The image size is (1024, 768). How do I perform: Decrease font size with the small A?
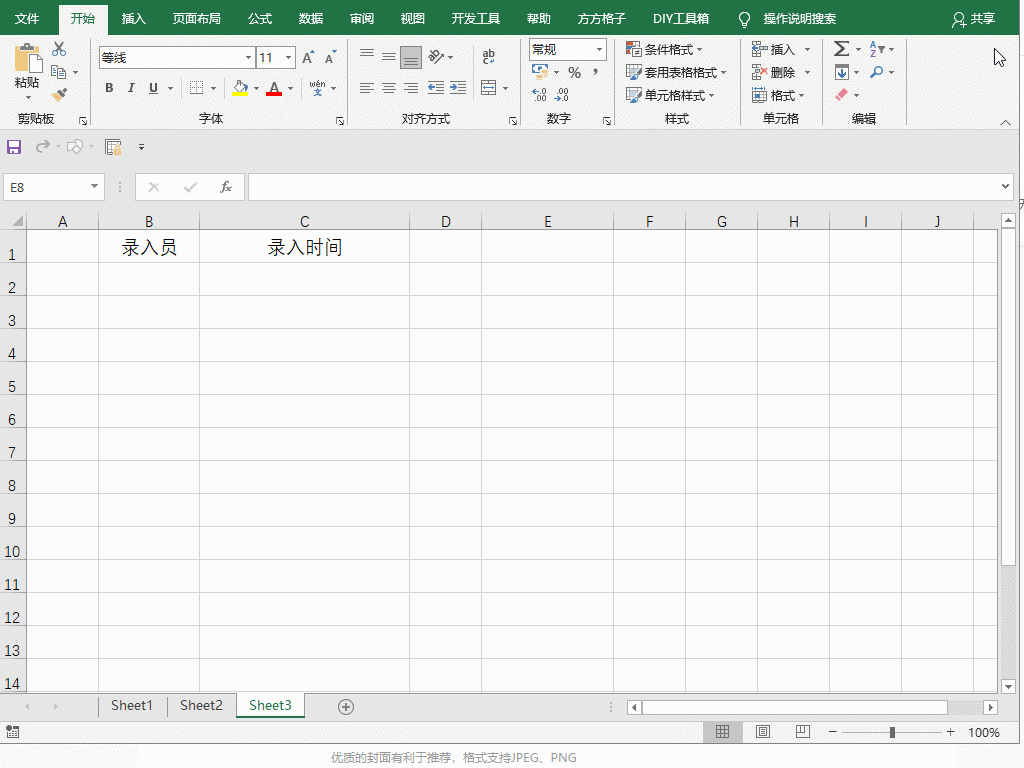coord(330,57)
